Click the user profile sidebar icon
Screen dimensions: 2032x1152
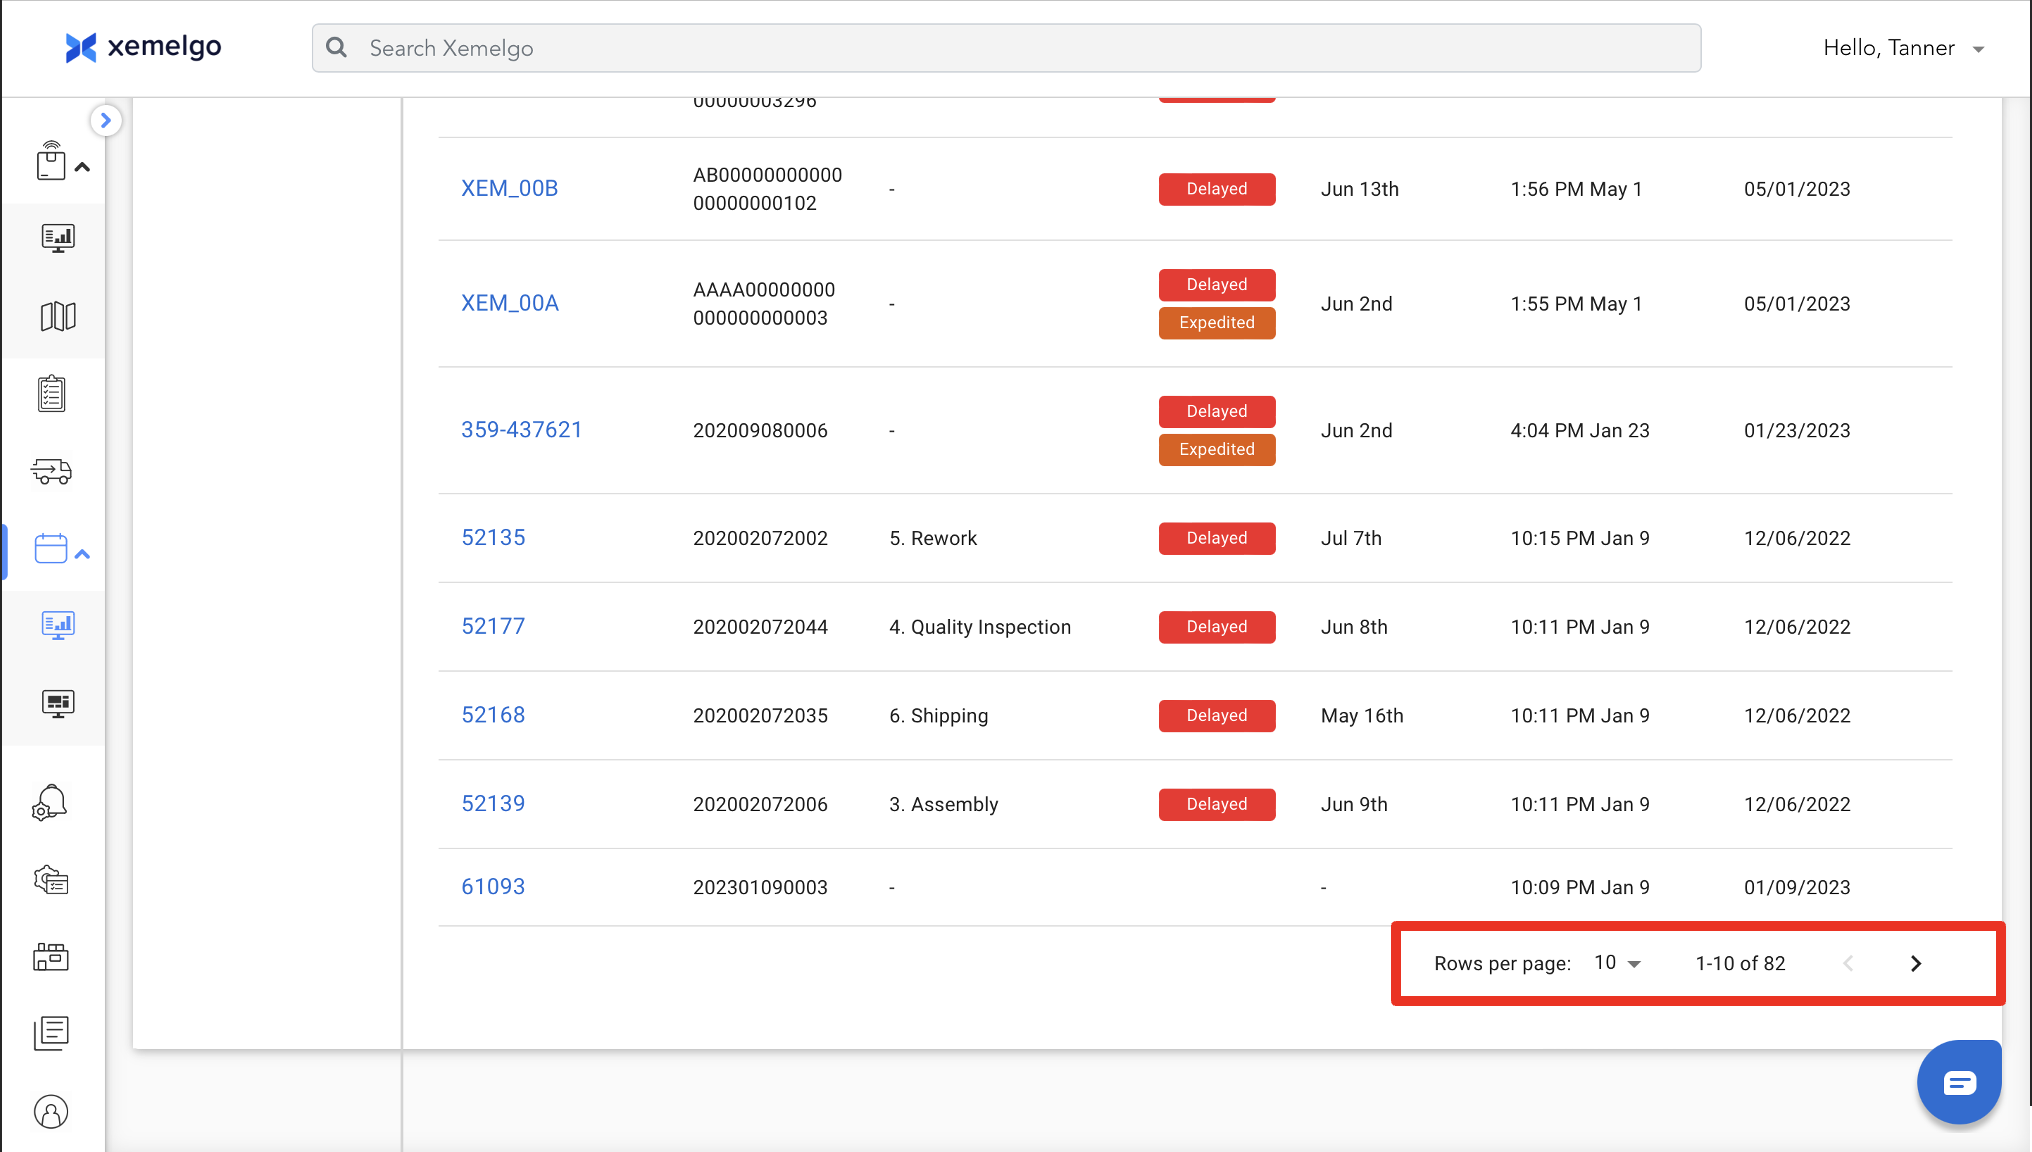coord(51,1112)
